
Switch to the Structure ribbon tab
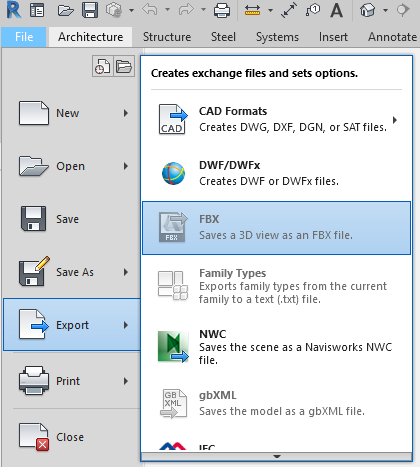167,37
